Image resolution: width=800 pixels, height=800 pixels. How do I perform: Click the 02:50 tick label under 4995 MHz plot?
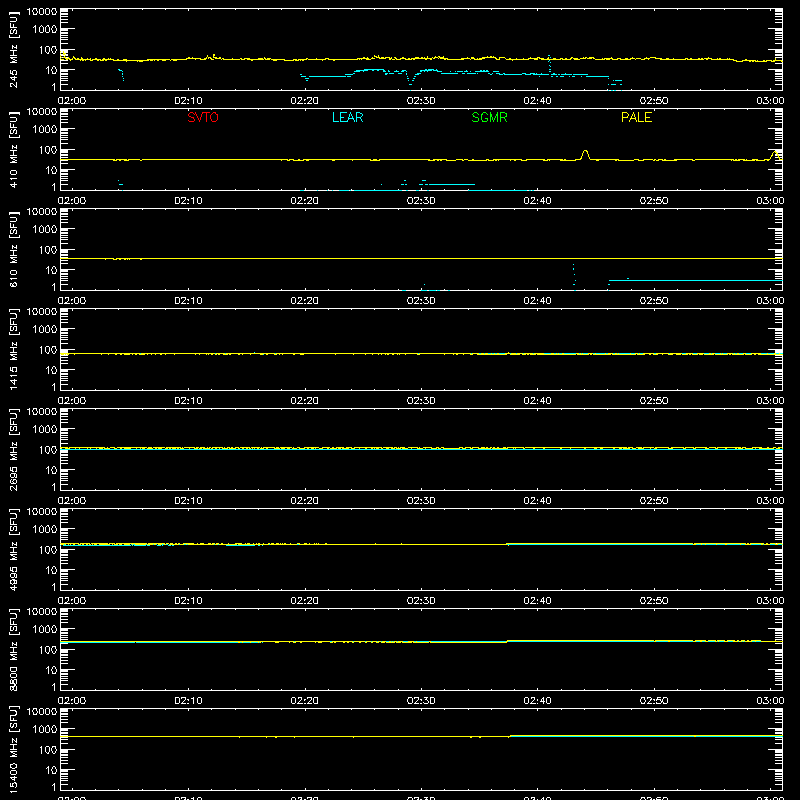point(654,601)
